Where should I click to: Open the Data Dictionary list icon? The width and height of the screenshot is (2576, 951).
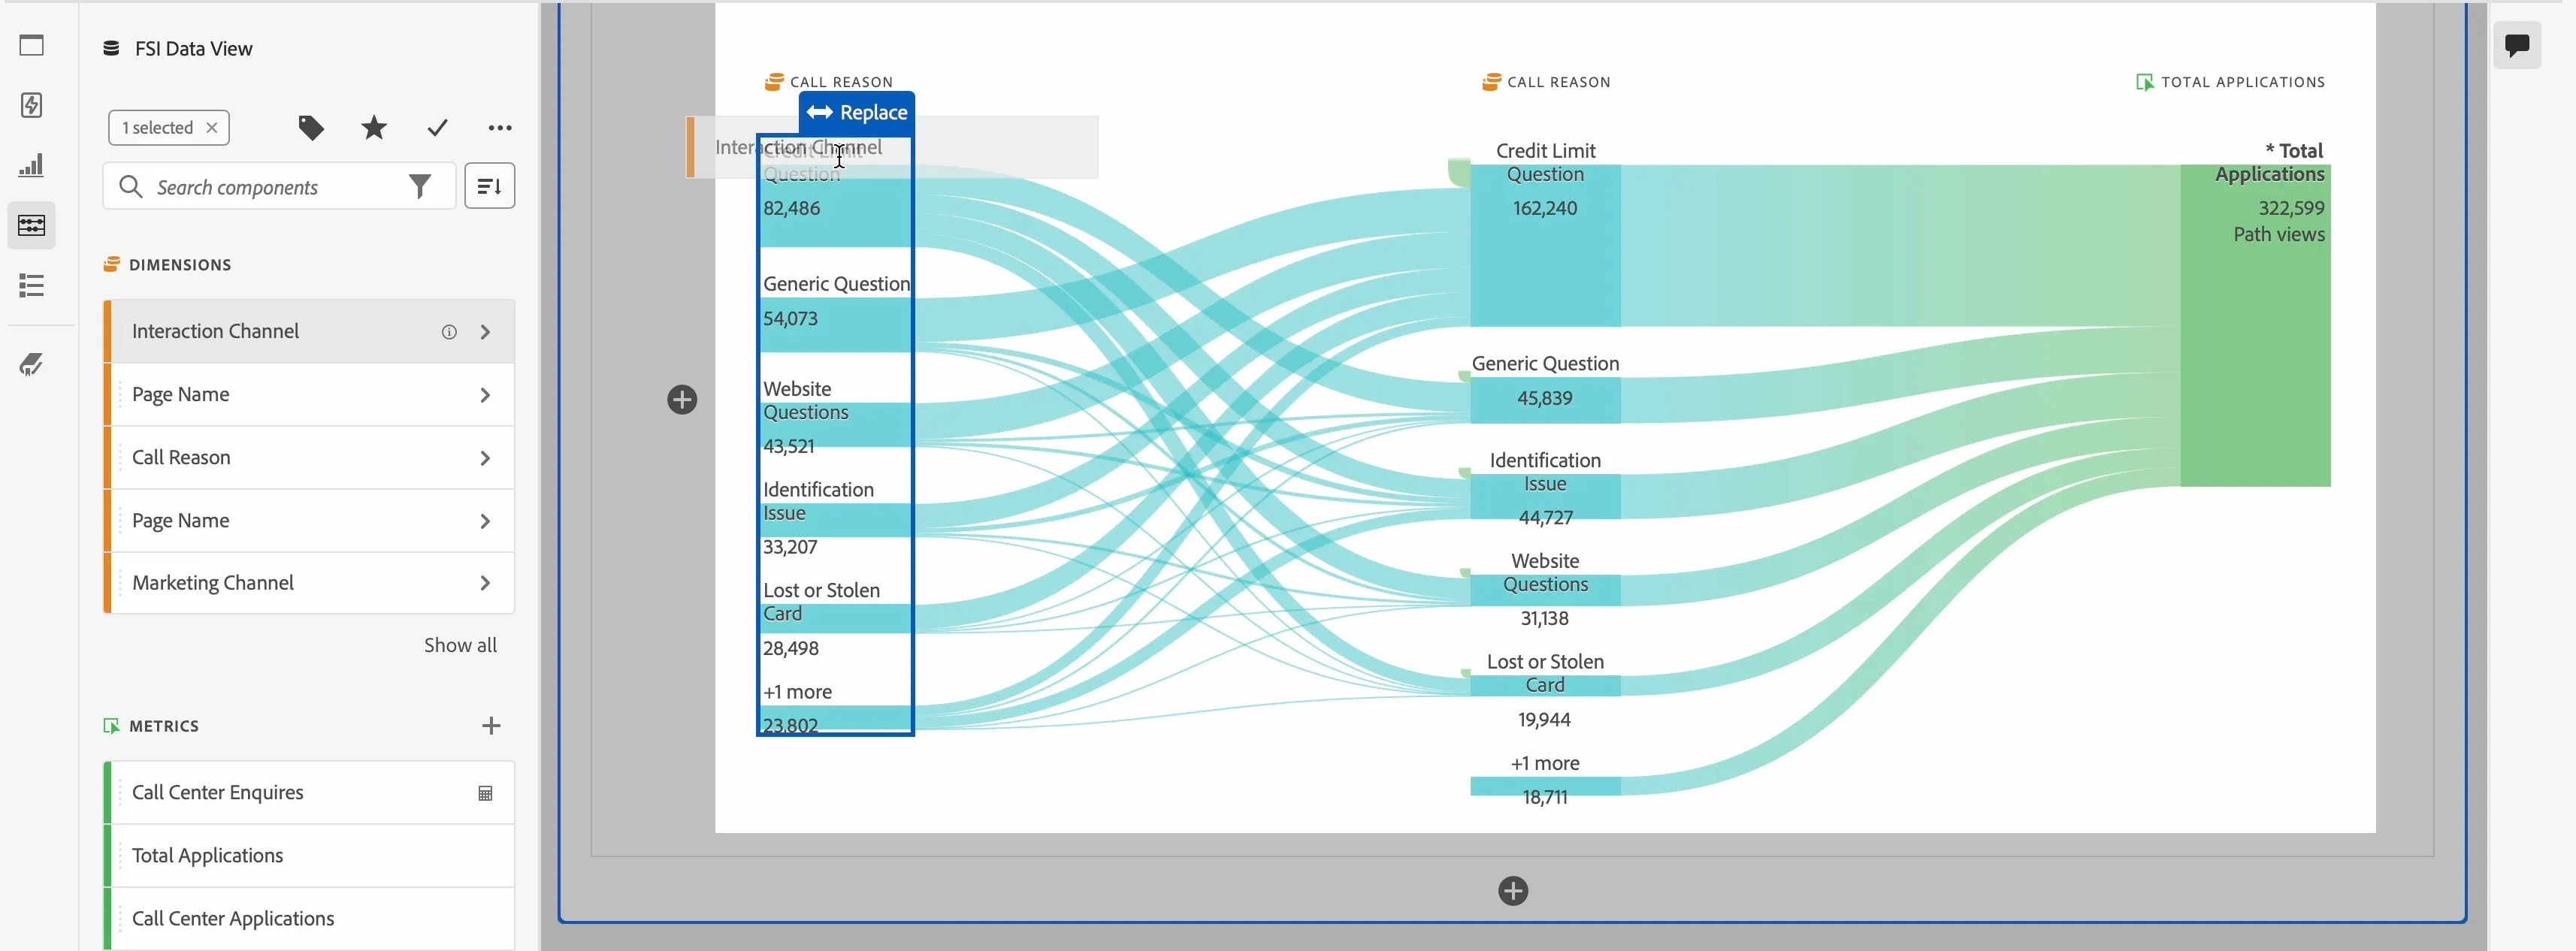32,286
